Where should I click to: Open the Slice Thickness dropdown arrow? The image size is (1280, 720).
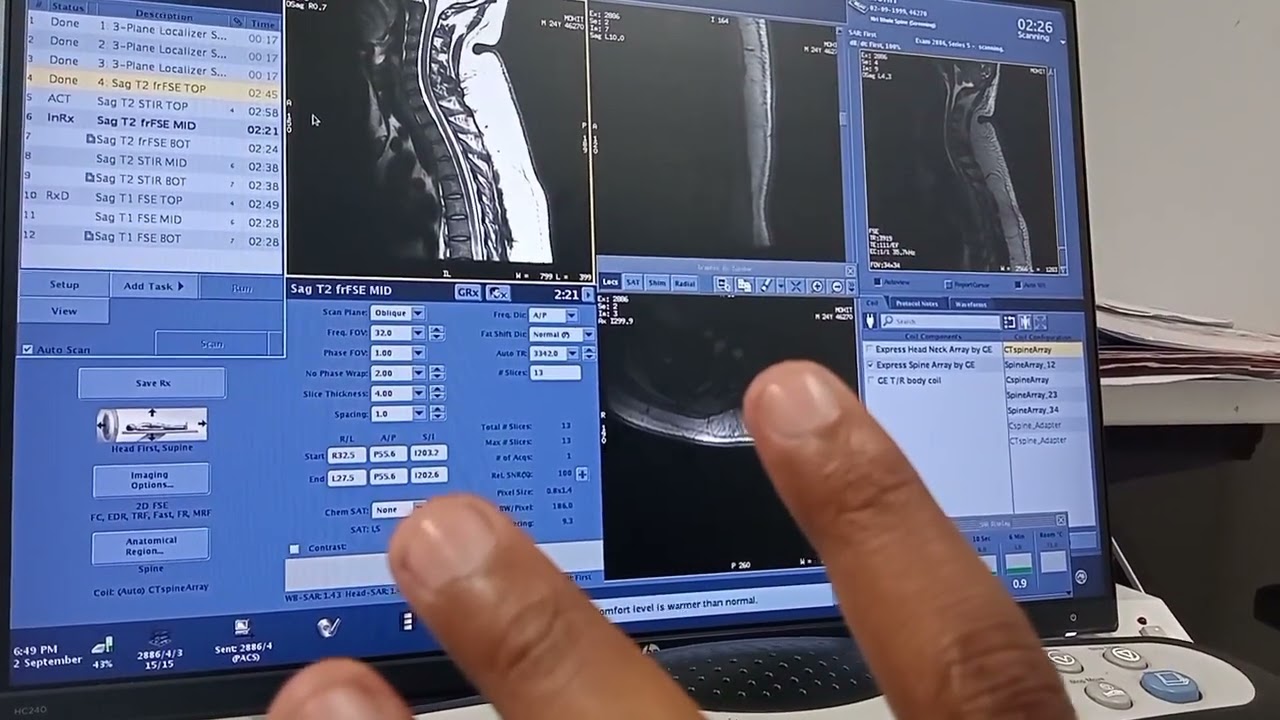418,393
